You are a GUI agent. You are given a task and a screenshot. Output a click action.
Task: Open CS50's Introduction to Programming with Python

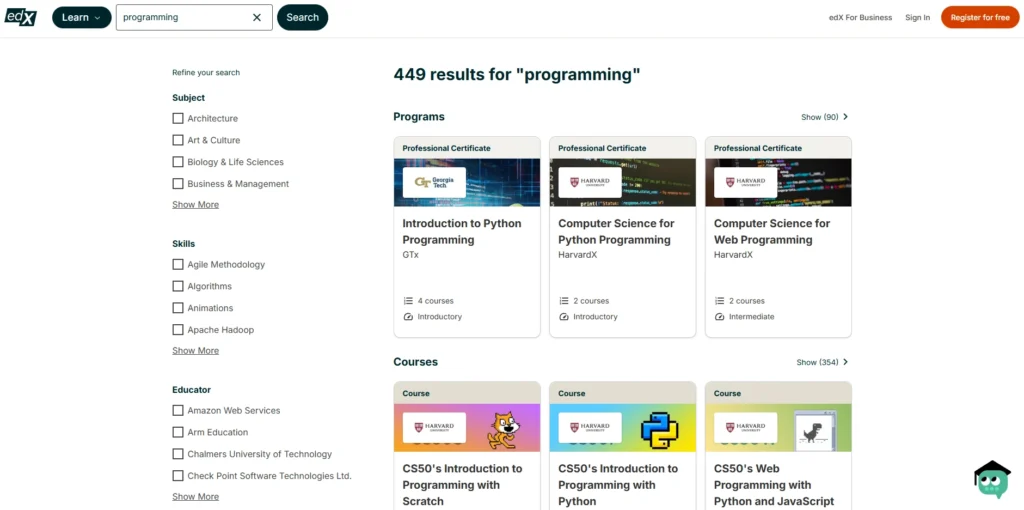tap(618, 485)
